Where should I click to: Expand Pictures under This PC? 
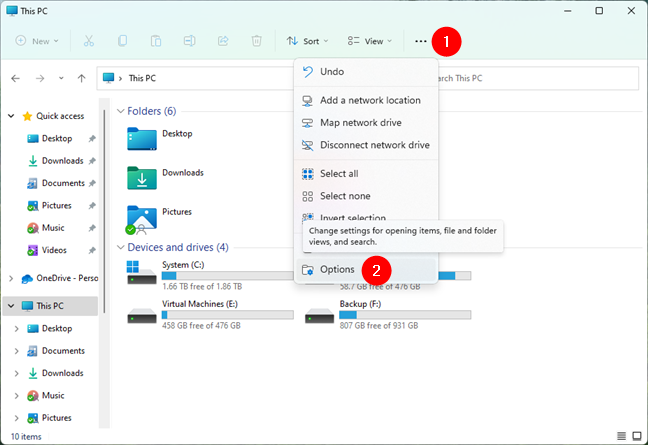point(17,418)
